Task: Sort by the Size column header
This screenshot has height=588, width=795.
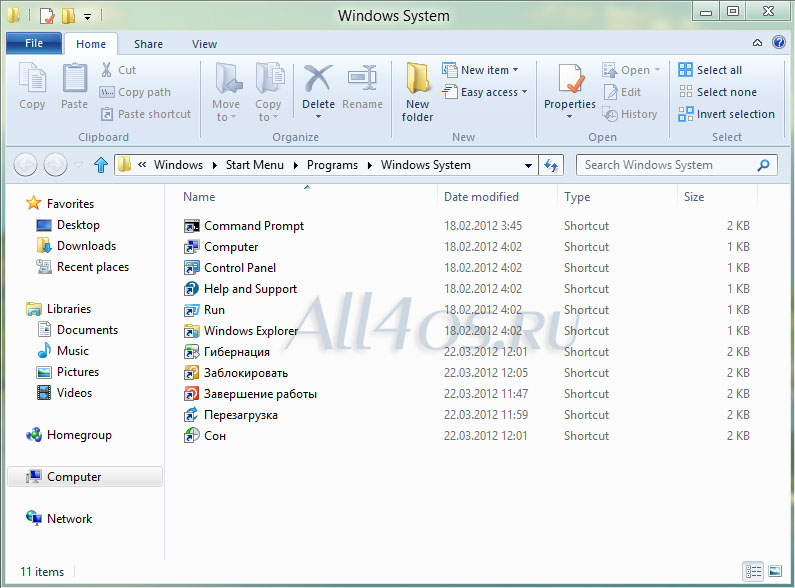Action: click(694, 197)
